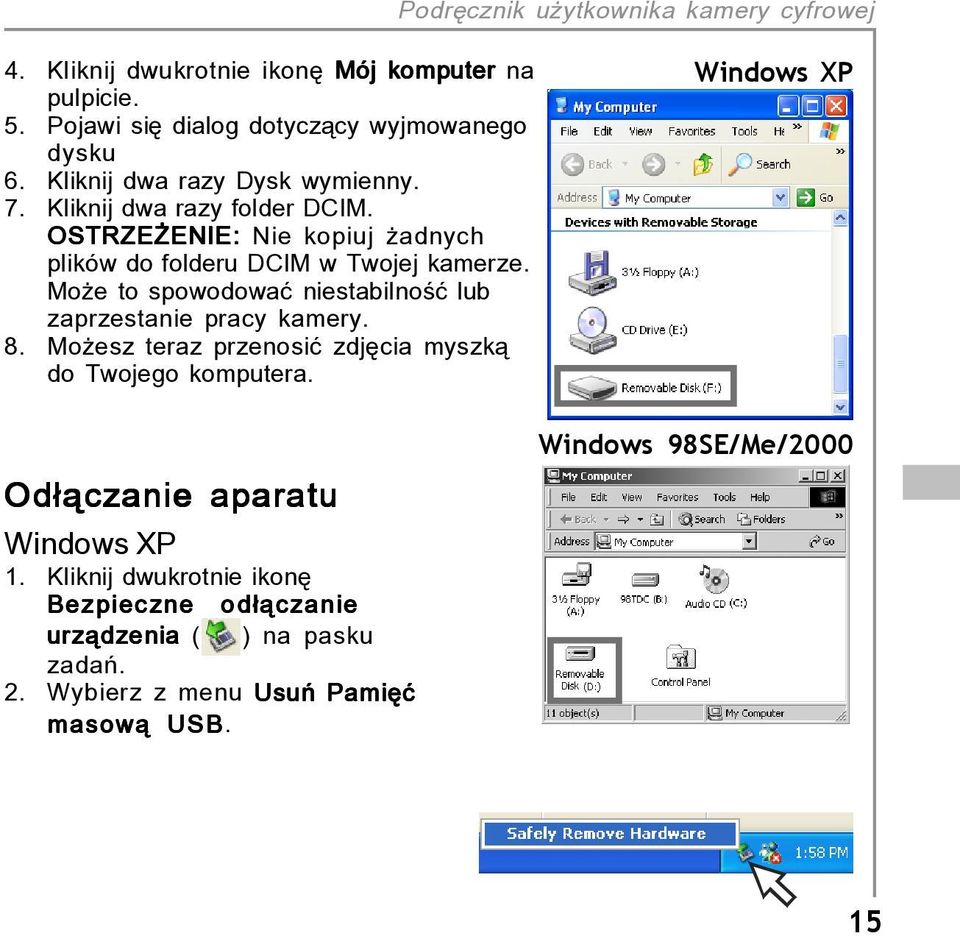The height and width of the screenshot is (936, 960).
Task: Click My Computer status bar zone entry
Action: point(745,713)
